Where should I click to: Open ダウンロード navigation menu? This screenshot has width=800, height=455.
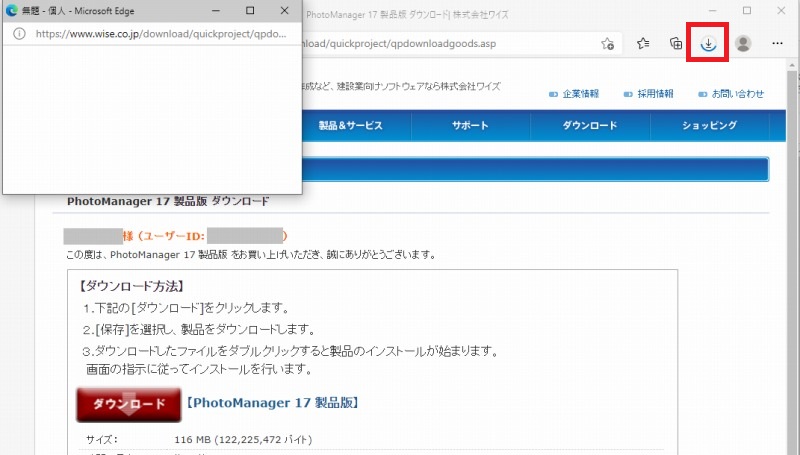[590, 125]
